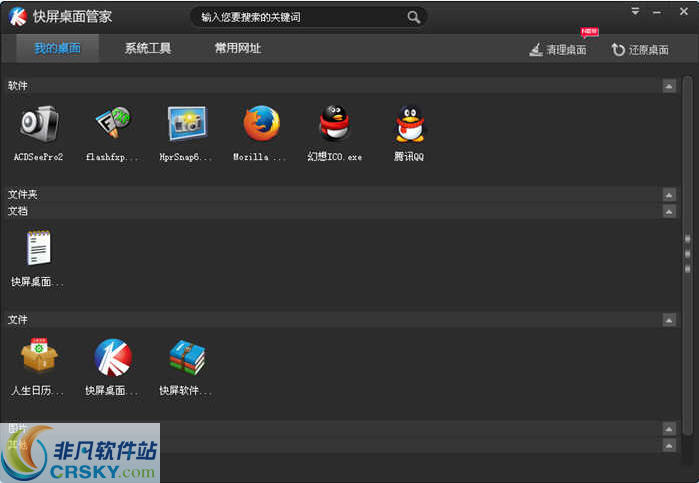Click the 文件 section header text

18,319
